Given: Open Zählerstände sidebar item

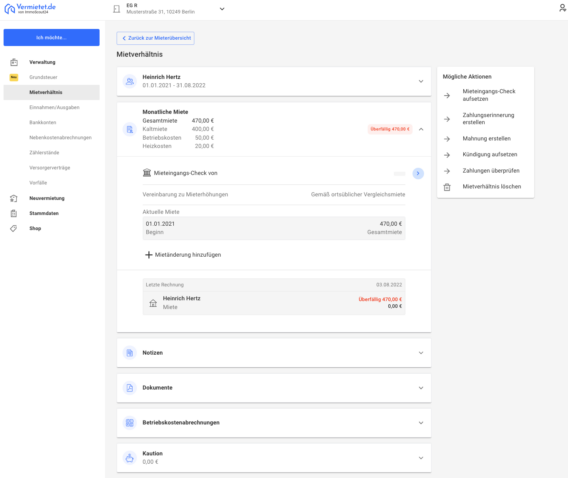Looking at the screenshot, I should tap(44, 153).
